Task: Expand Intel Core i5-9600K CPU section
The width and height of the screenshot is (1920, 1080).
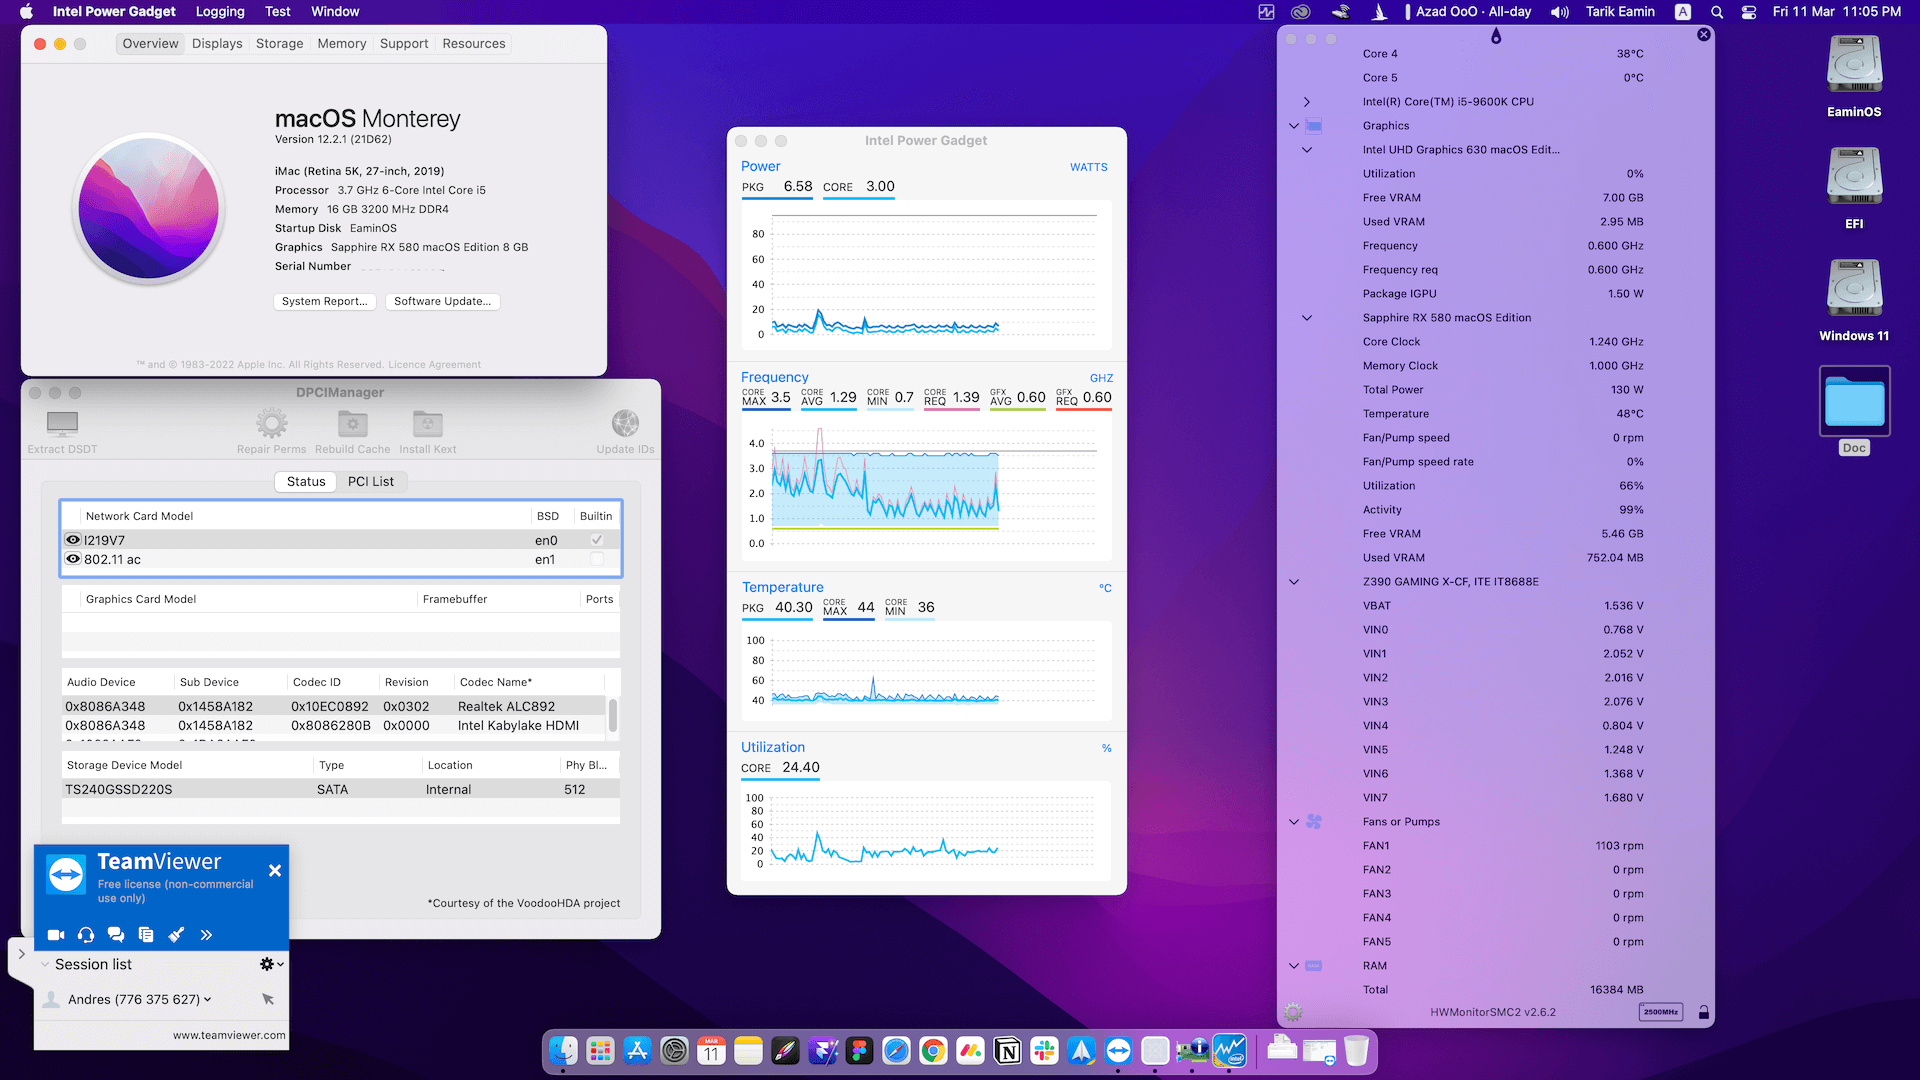Action: click(1306, 102)
